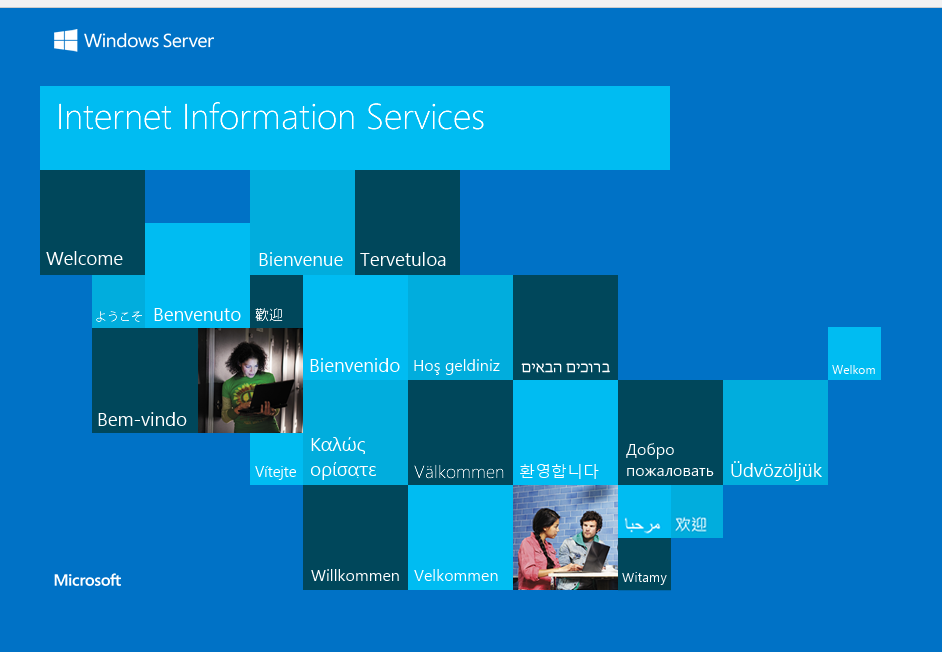Select the Welcome tile
Viewport: 942px width, 652px height.
pyautogui.click(x=93, y=222)
